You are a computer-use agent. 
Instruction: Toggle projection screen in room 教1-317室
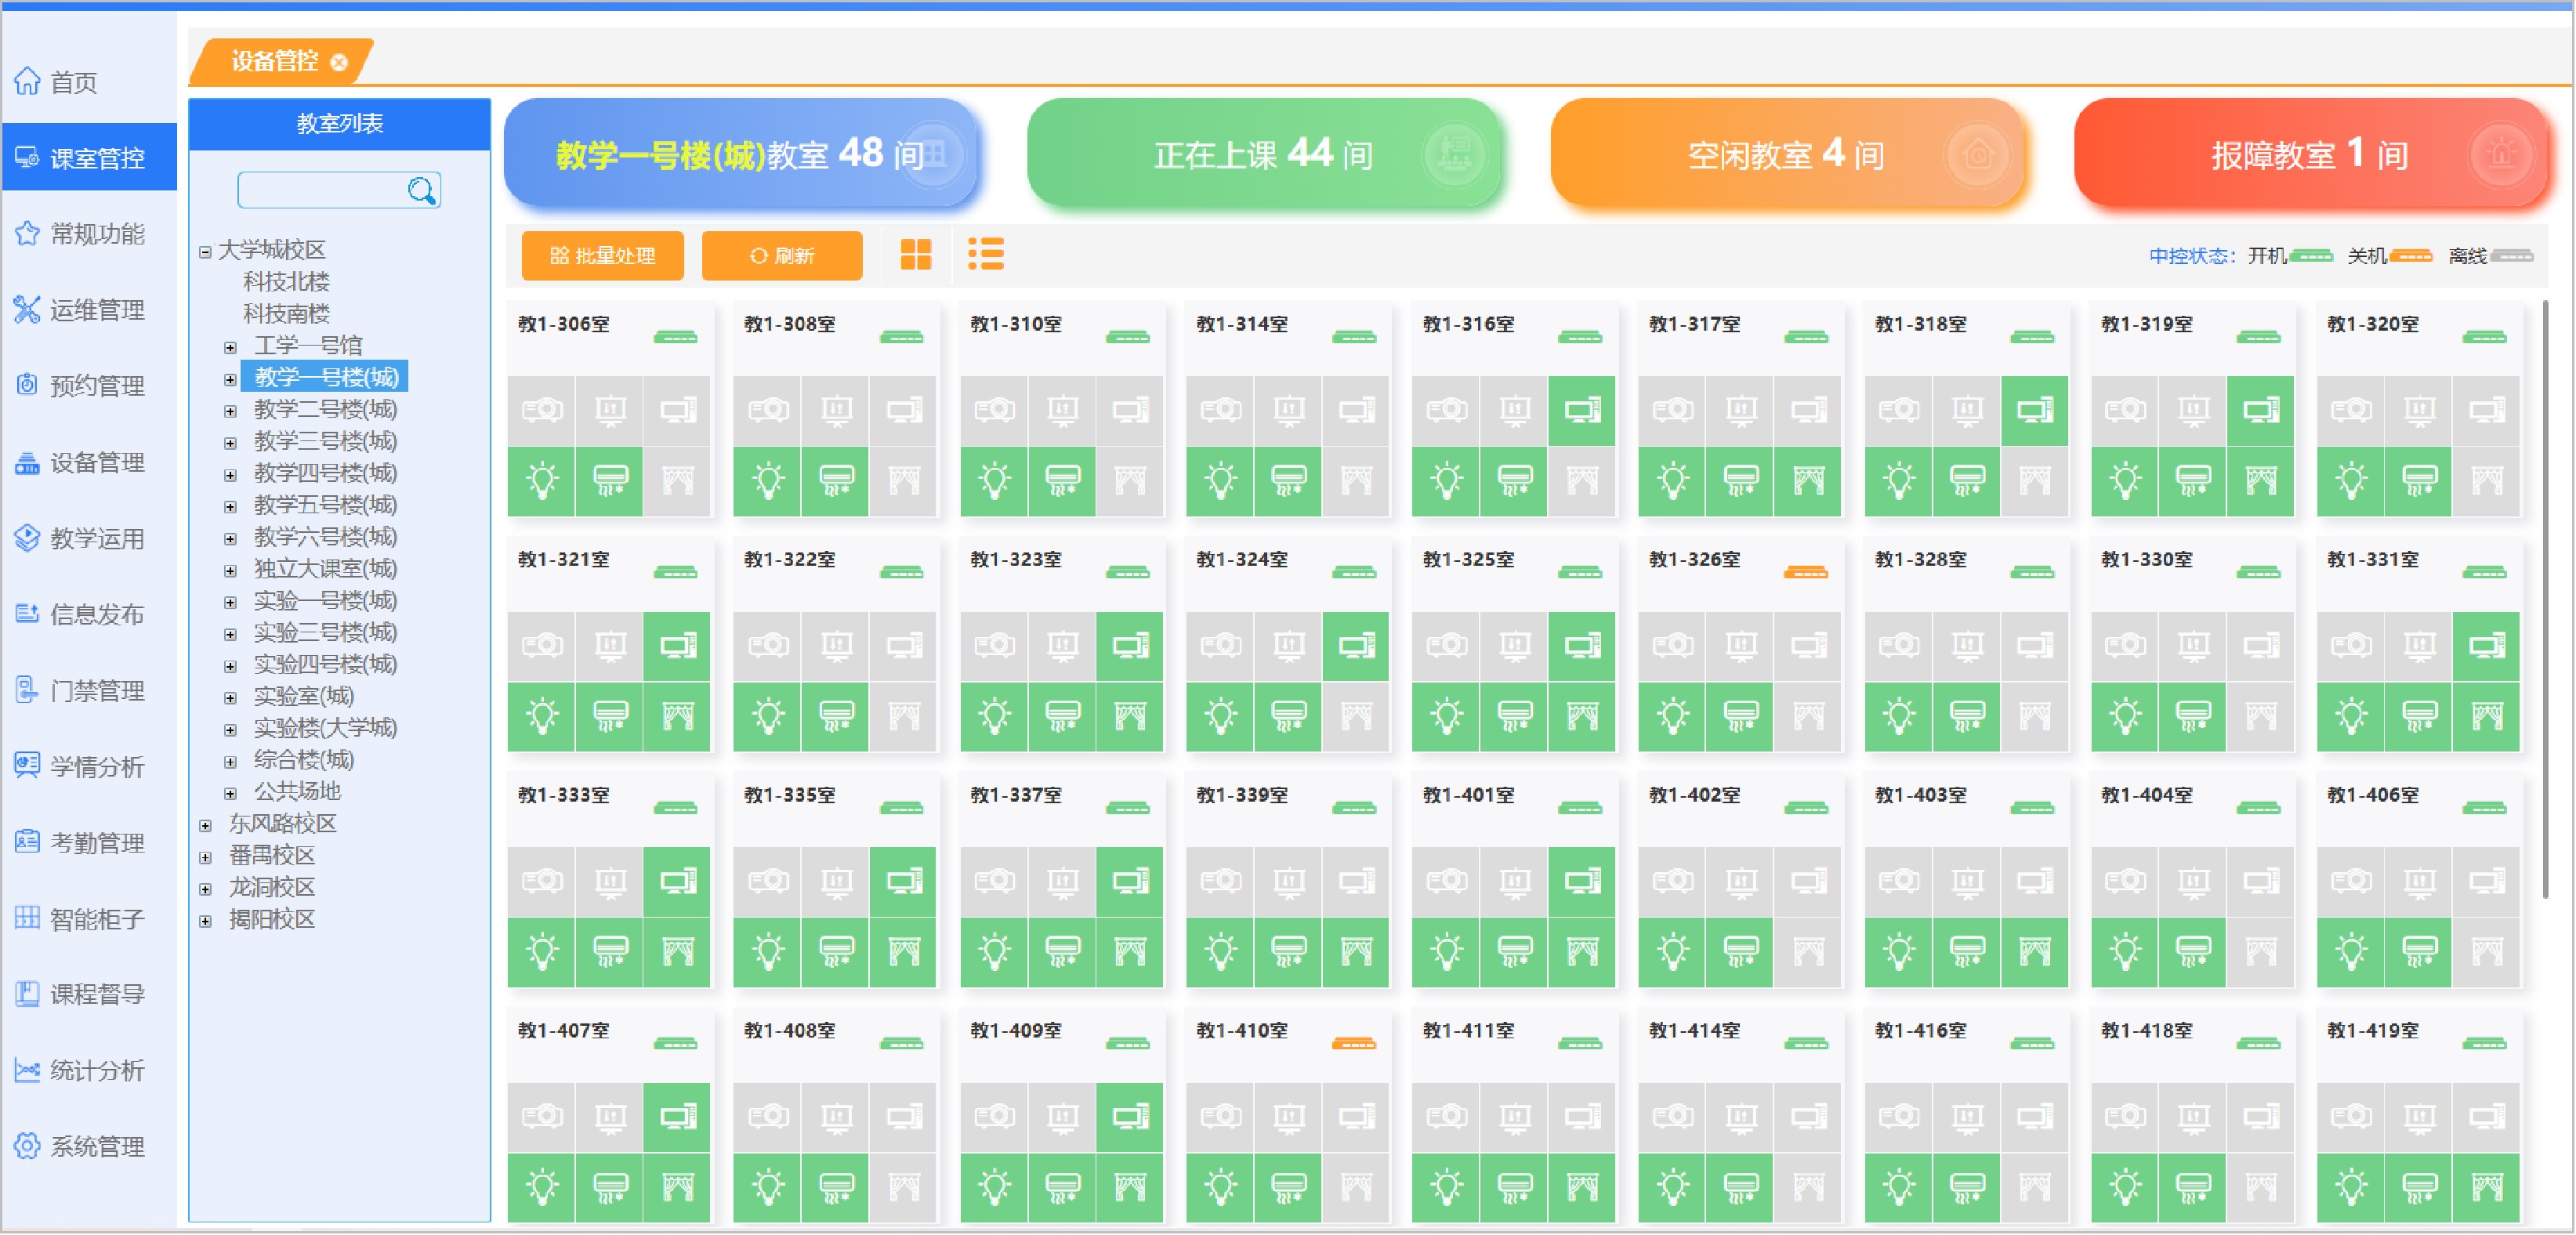point(1741,410)
